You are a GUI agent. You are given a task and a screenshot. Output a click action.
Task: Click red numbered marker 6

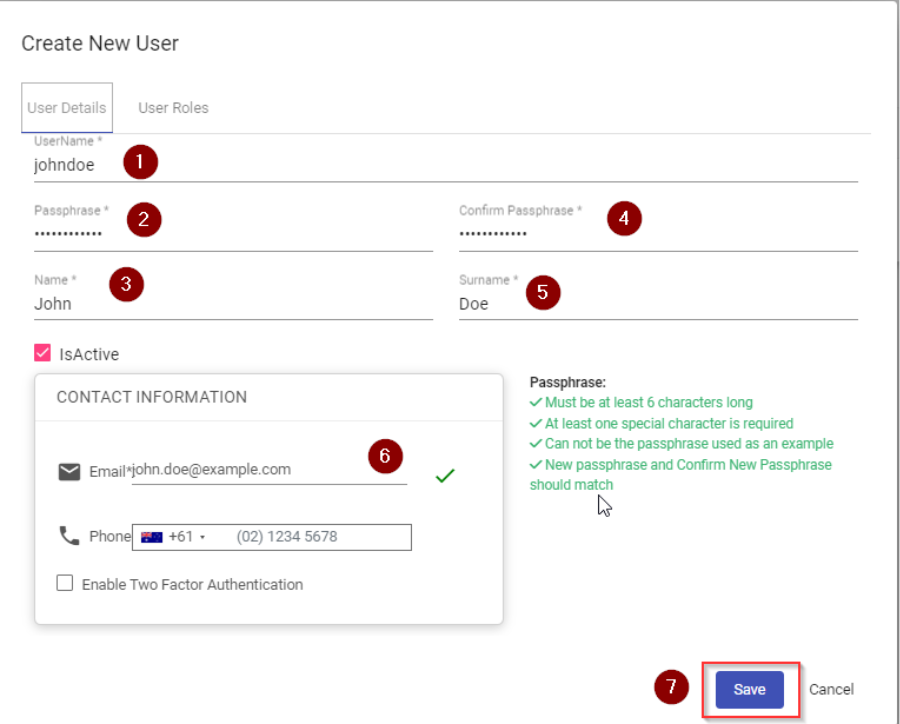tap(385, 457)
